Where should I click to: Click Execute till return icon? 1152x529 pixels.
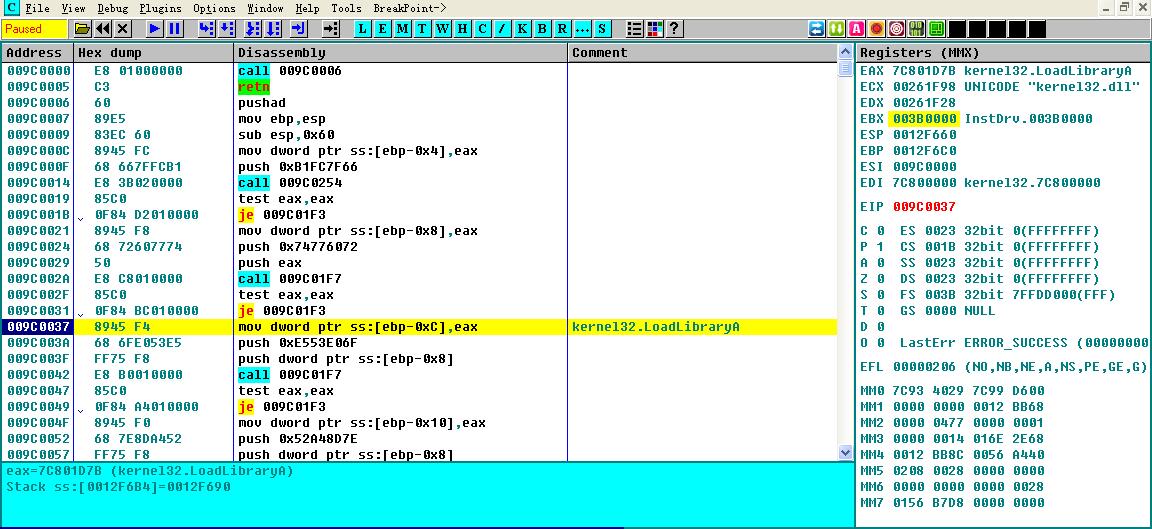coord(298,29)
